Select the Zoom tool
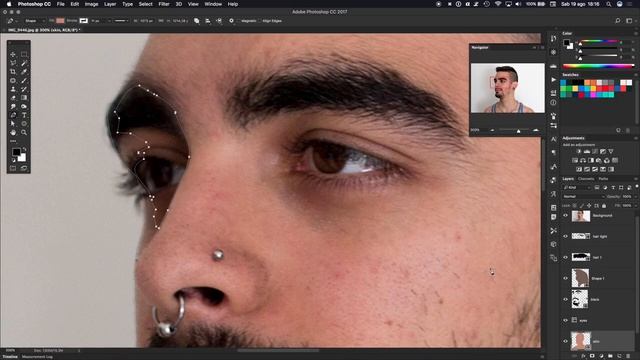This screenshot has width=640, height=360. click(24, 133)
